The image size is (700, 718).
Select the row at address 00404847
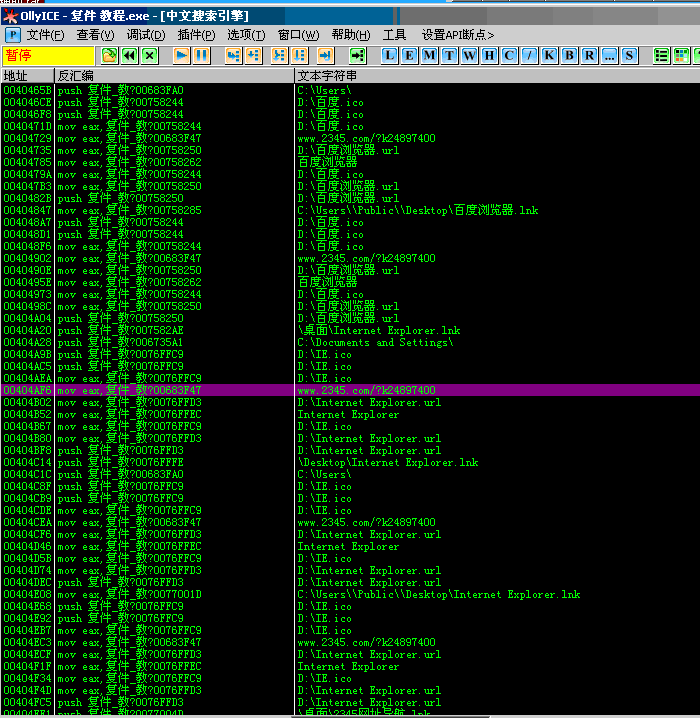pos(350,210)
